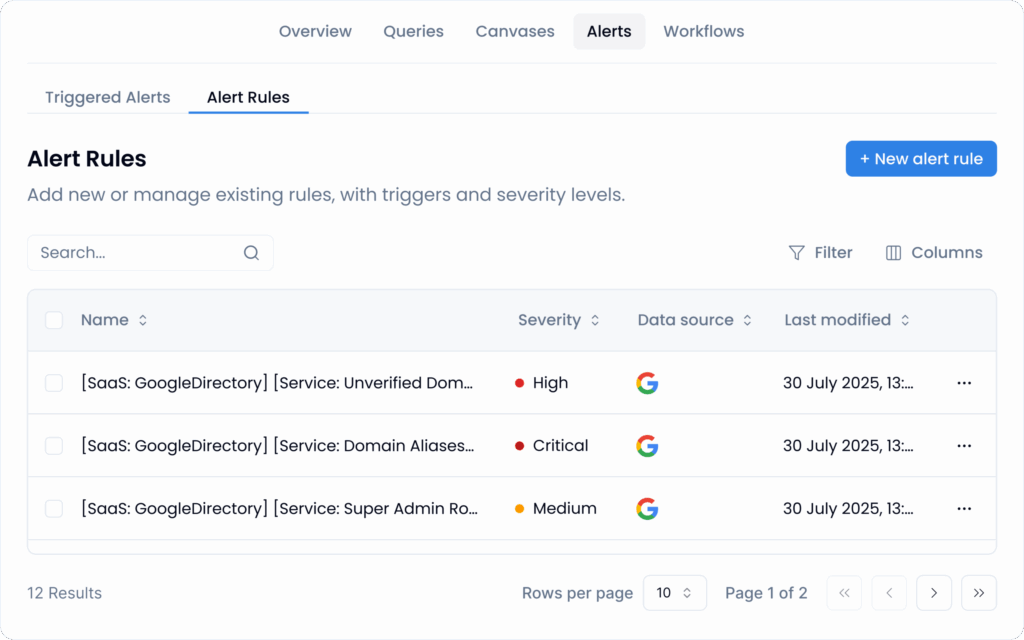Select all alert rules via the header checkbox

point(54,320)
